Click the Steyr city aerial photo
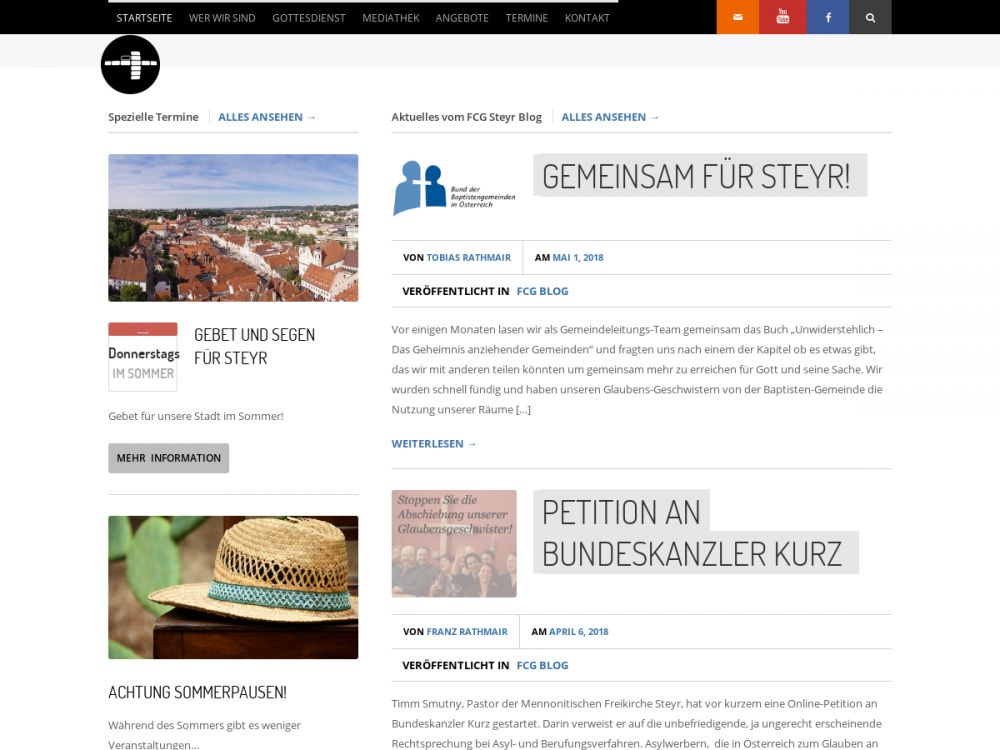 point(233,228)
